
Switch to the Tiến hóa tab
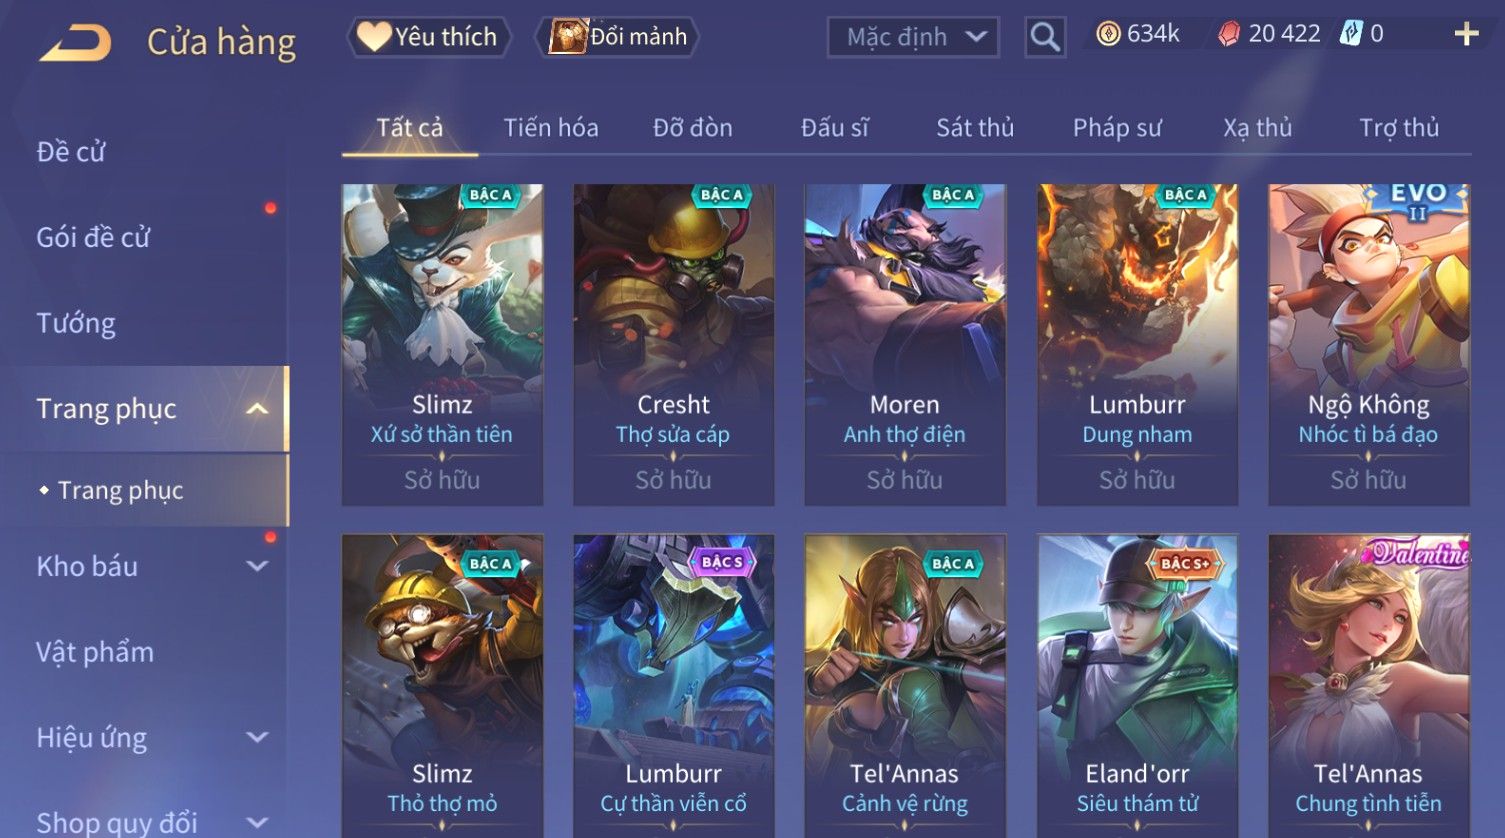point(551,128)
